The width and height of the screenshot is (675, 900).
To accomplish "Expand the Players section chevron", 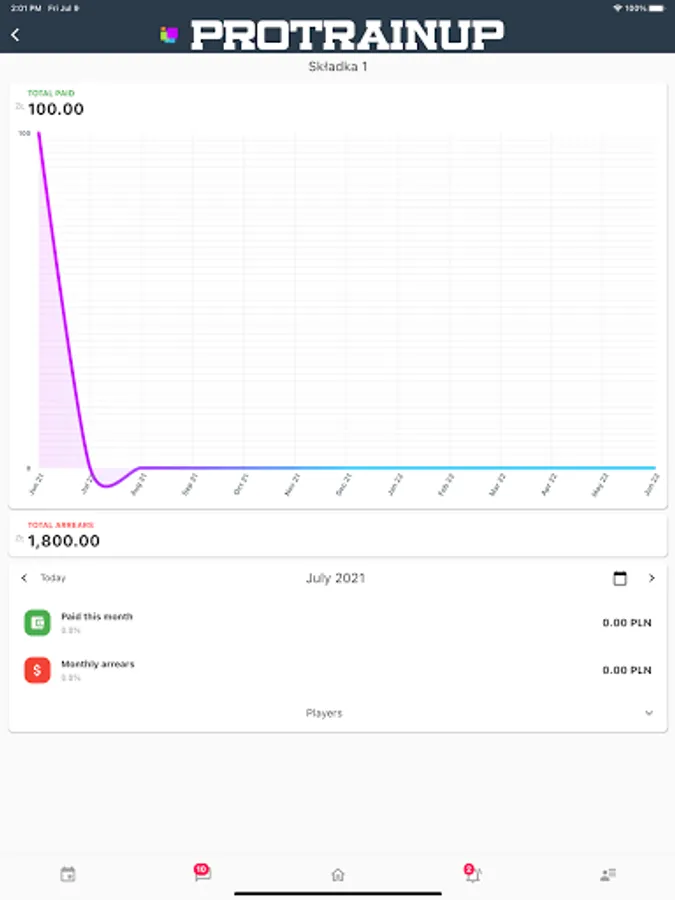I will tap(649, 713).
